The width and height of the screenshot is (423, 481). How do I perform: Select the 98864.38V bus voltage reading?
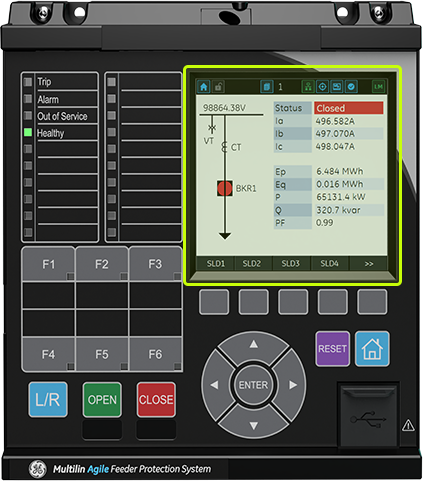click(224, 108)
